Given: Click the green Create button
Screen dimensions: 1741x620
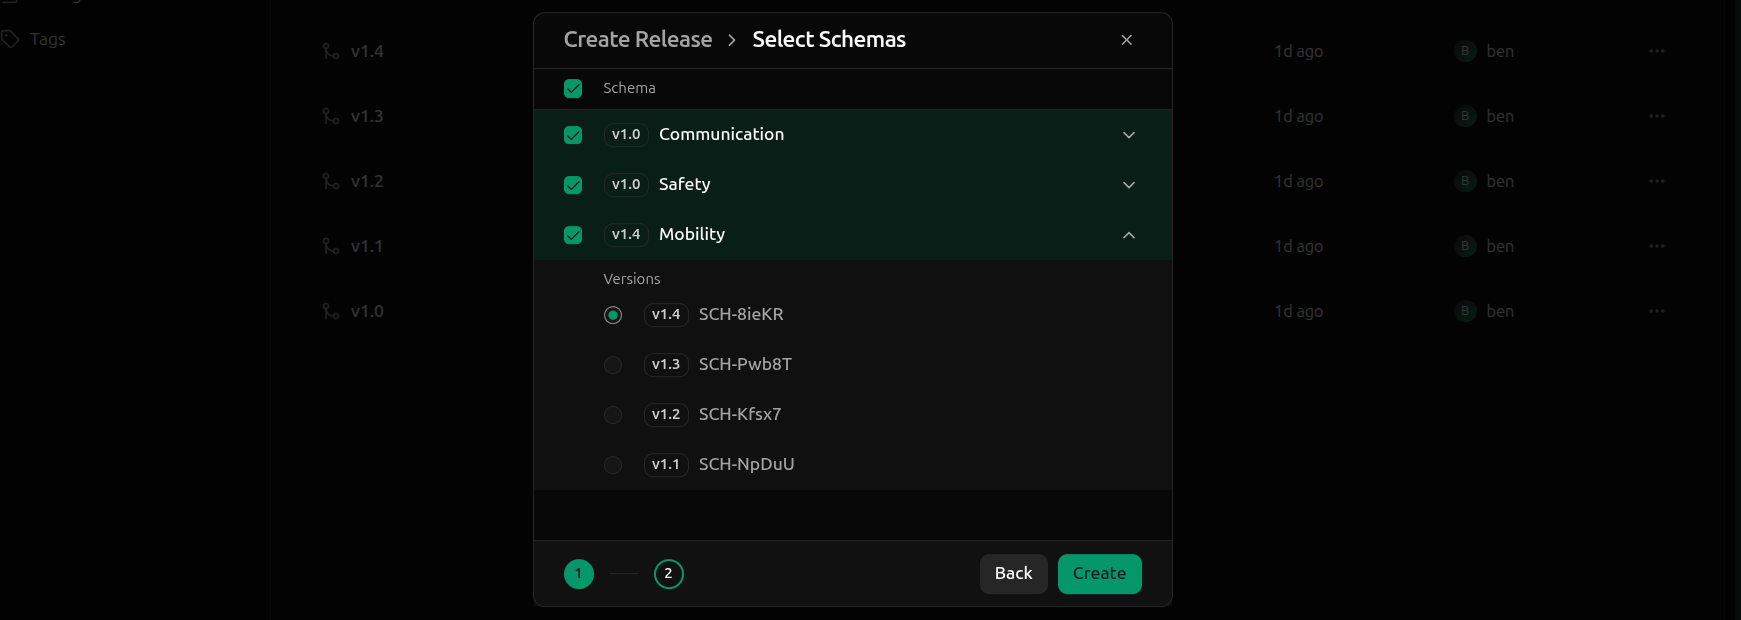Looking at the screenshot, I should [1099, 574].
